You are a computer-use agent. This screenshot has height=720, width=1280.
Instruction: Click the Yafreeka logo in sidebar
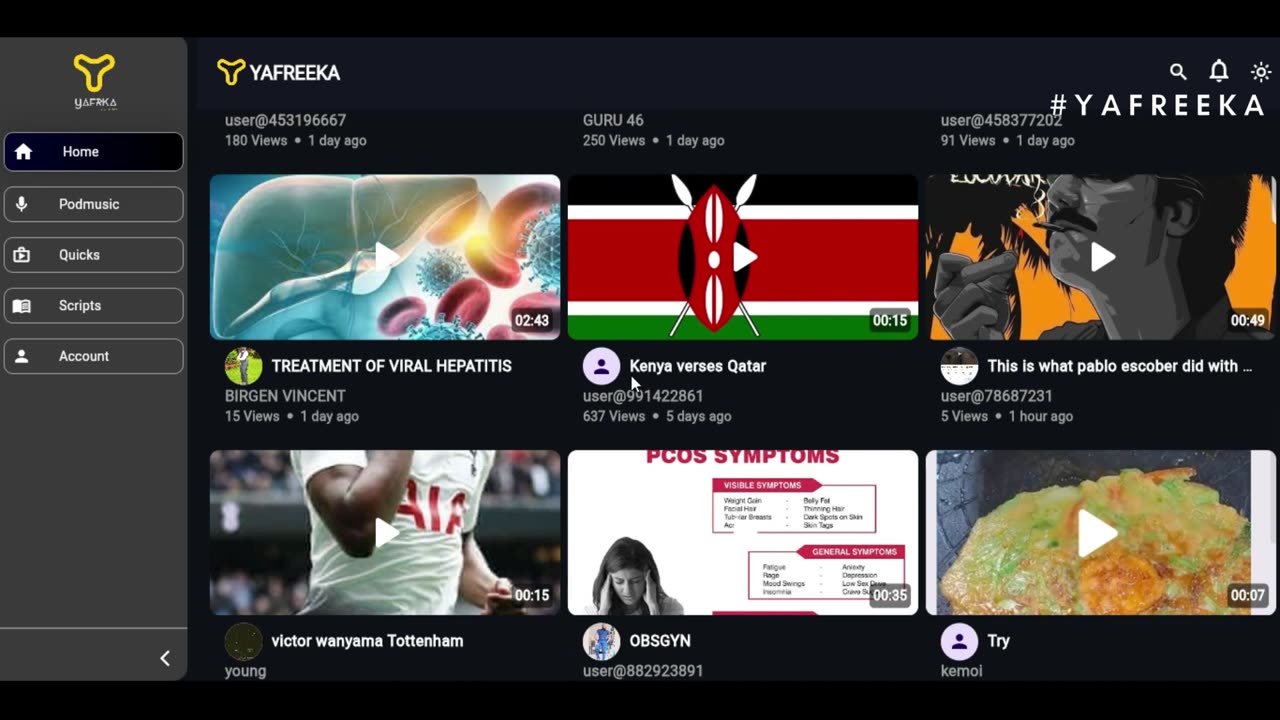tap(95, 82)
